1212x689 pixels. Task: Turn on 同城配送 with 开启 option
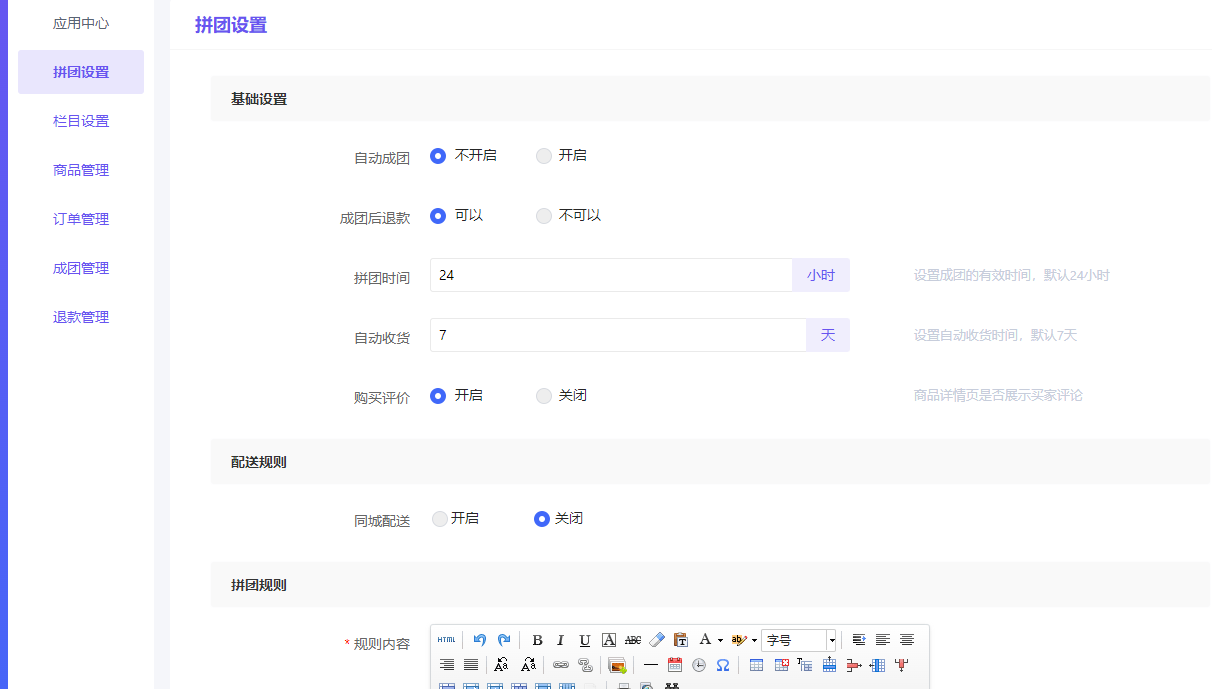440,519
